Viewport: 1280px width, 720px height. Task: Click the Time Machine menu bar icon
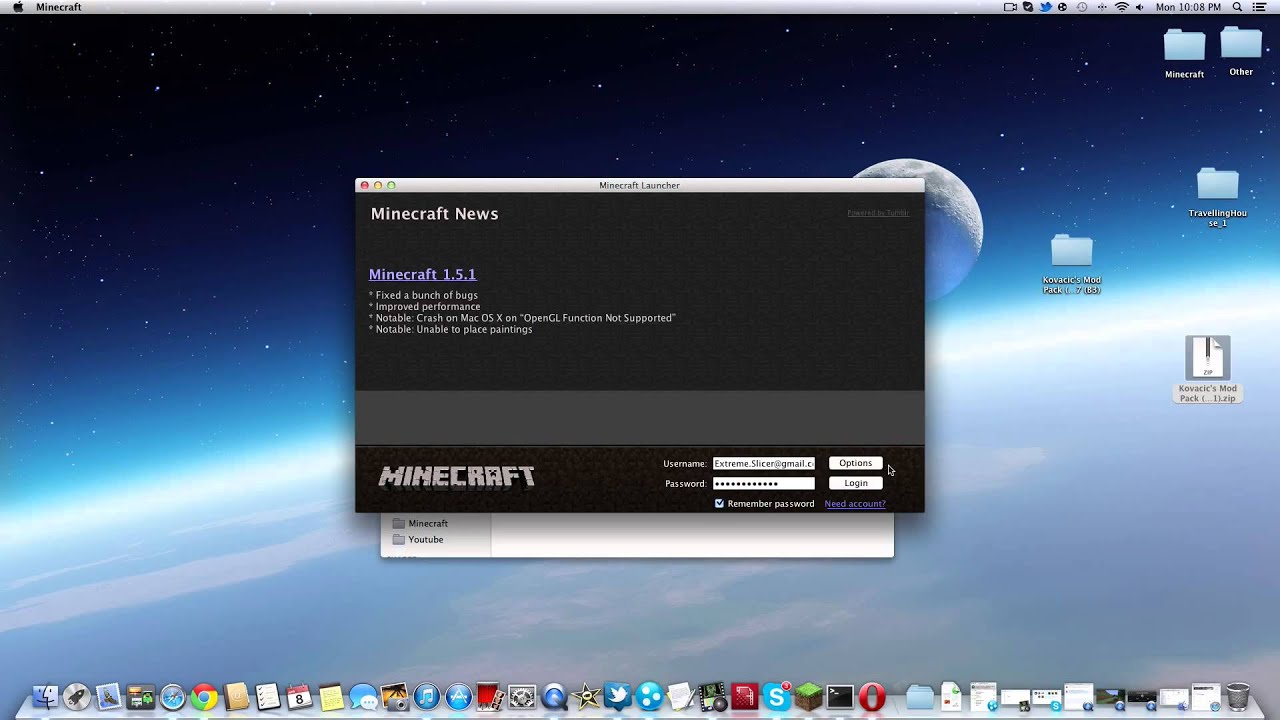point(1082,7)
